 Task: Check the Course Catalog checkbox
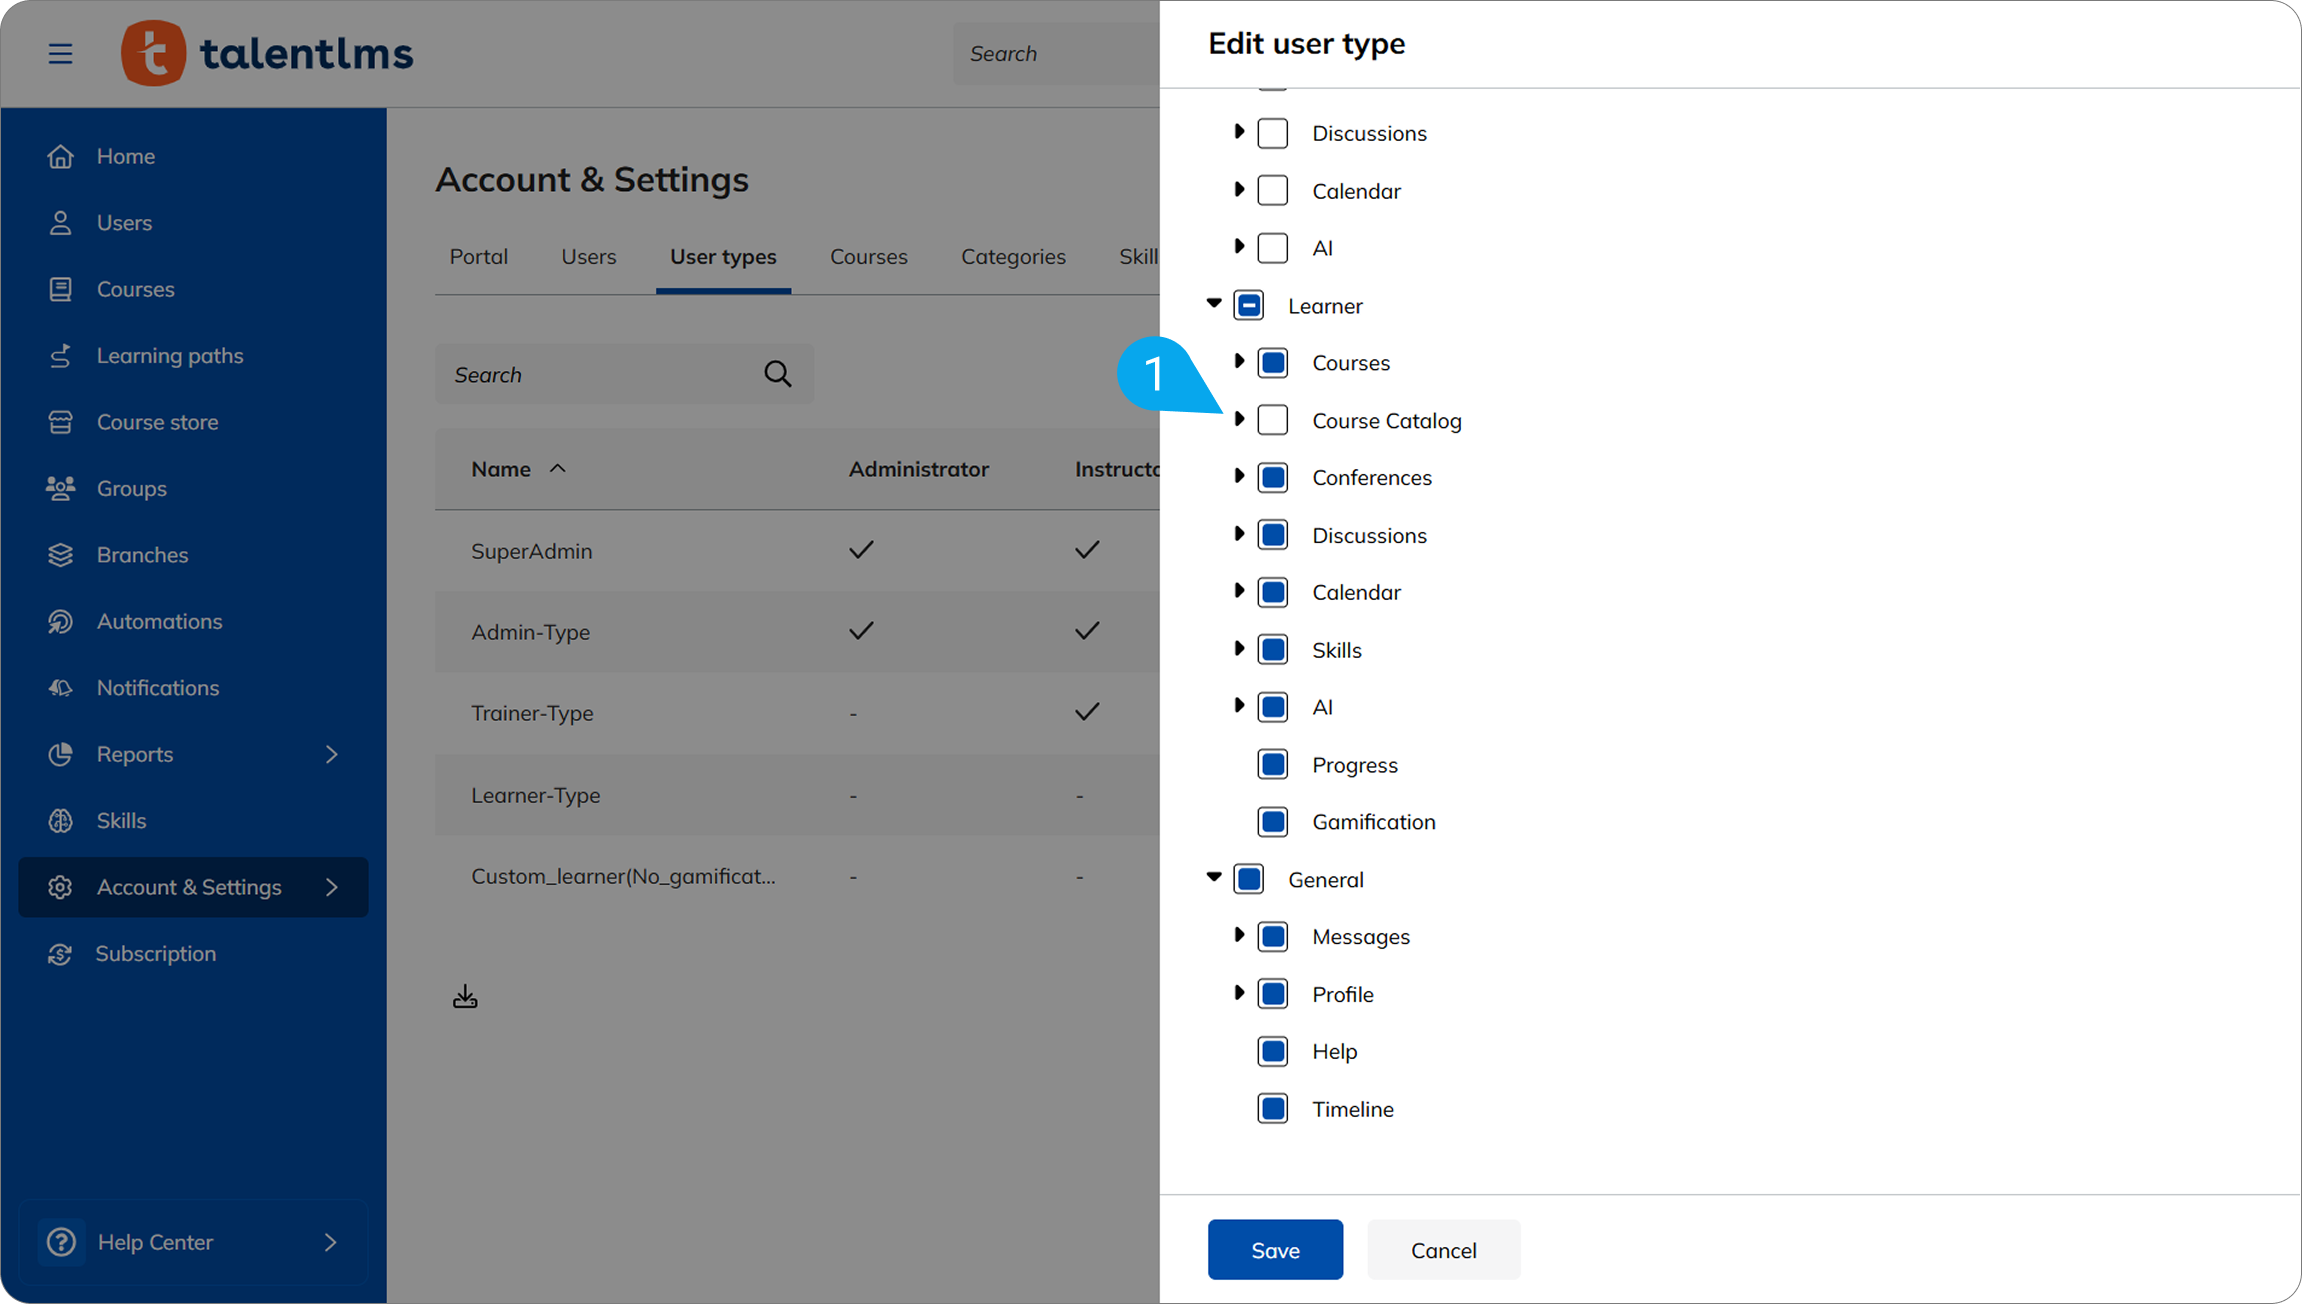click(x=1272, y=420)
